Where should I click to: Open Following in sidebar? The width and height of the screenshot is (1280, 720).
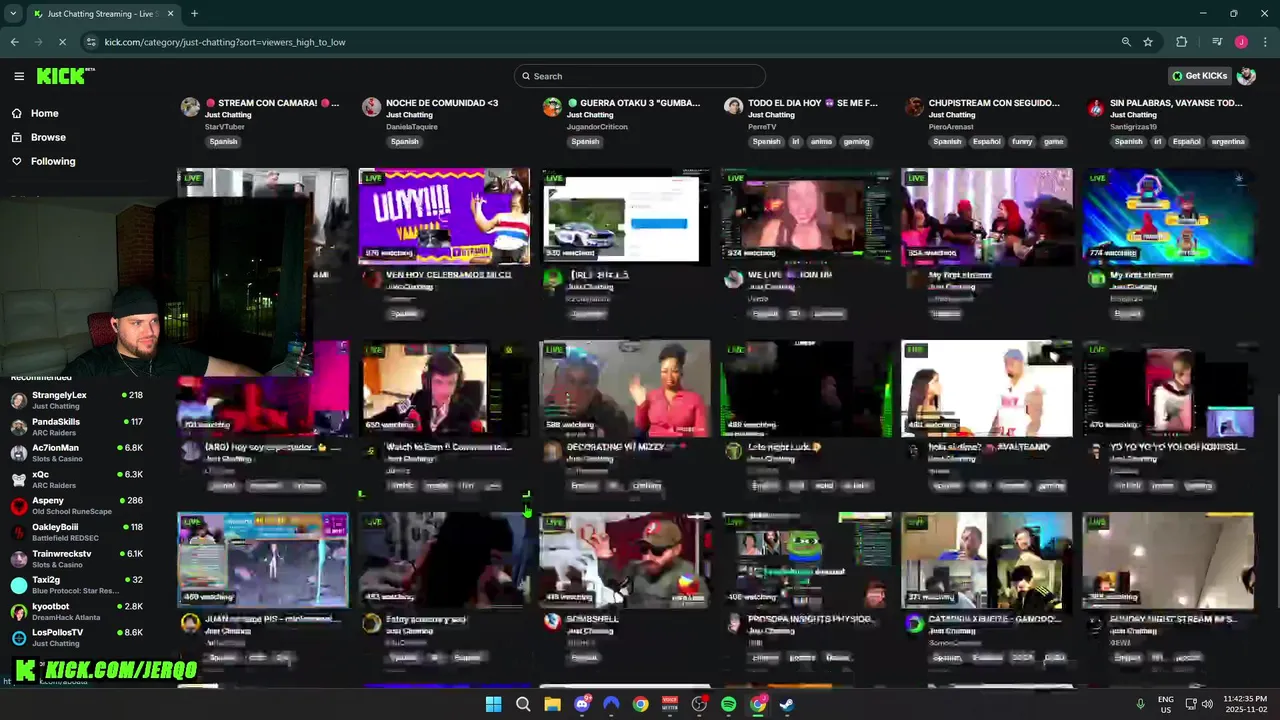pyautogui.click(x=53, y=161)
